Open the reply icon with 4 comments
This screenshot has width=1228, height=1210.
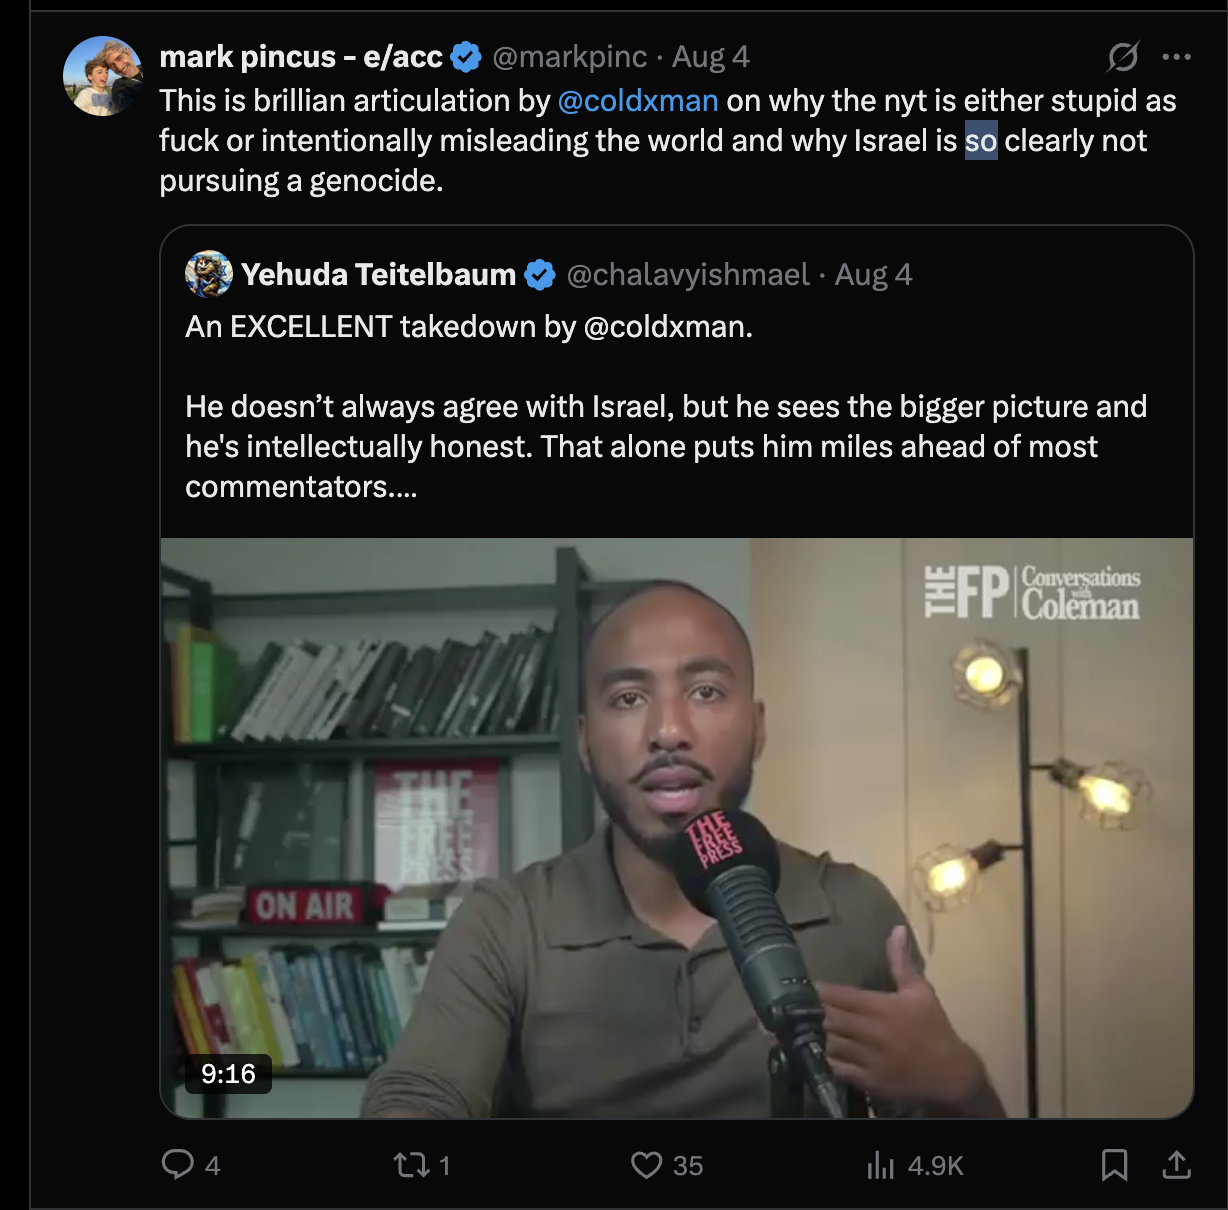178,1164
